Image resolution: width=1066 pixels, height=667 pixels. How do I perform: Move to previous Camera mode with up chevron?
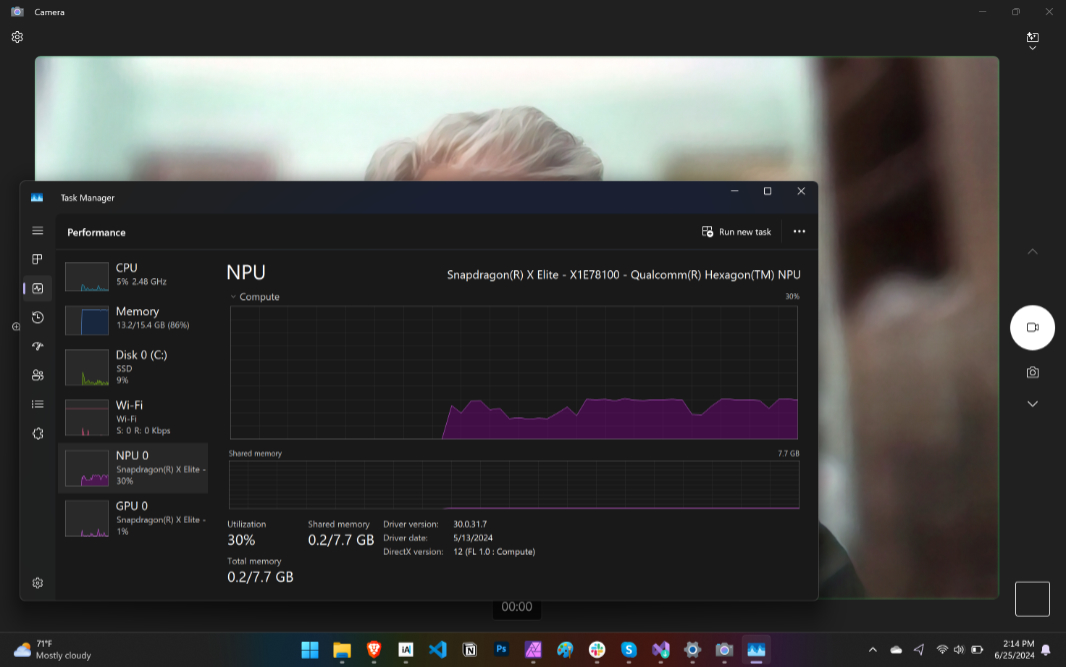[x=1032, y=252]
